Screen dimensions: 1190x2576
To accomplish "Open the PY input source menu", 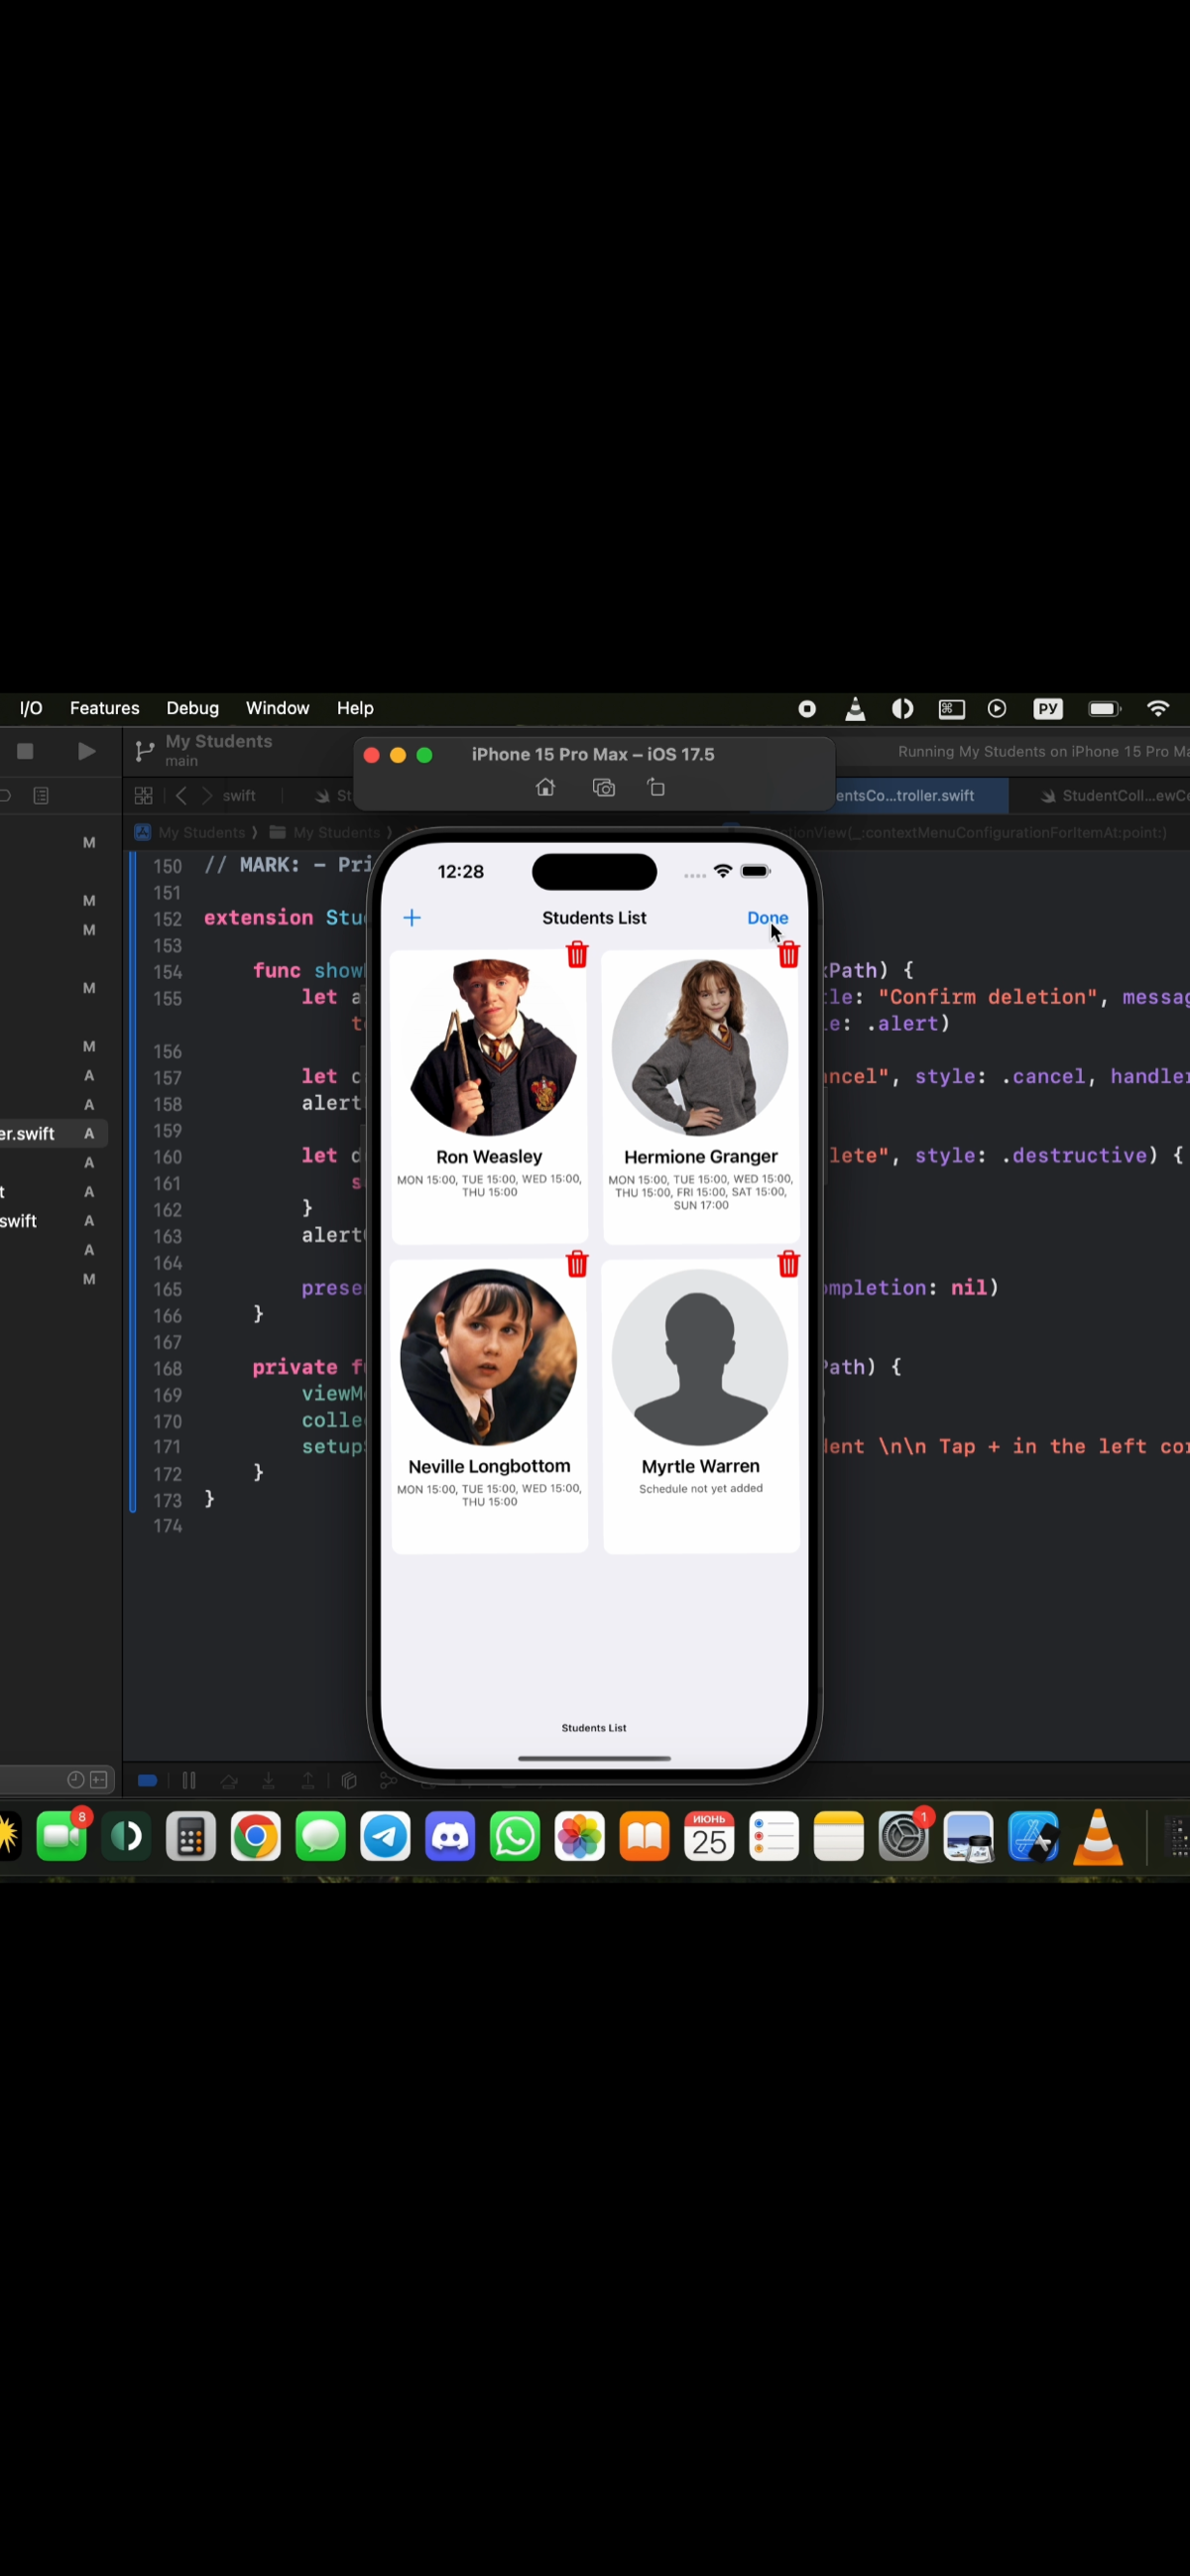I will (1047, 708).
